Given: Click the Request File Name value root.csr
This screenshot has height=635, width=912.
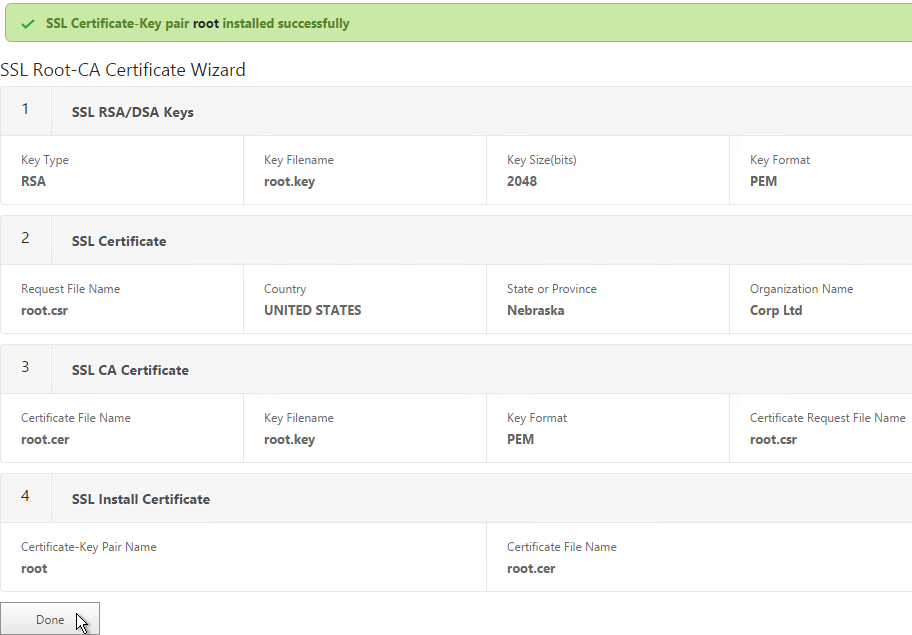Looking at the screenshot, I should (45, 311).
